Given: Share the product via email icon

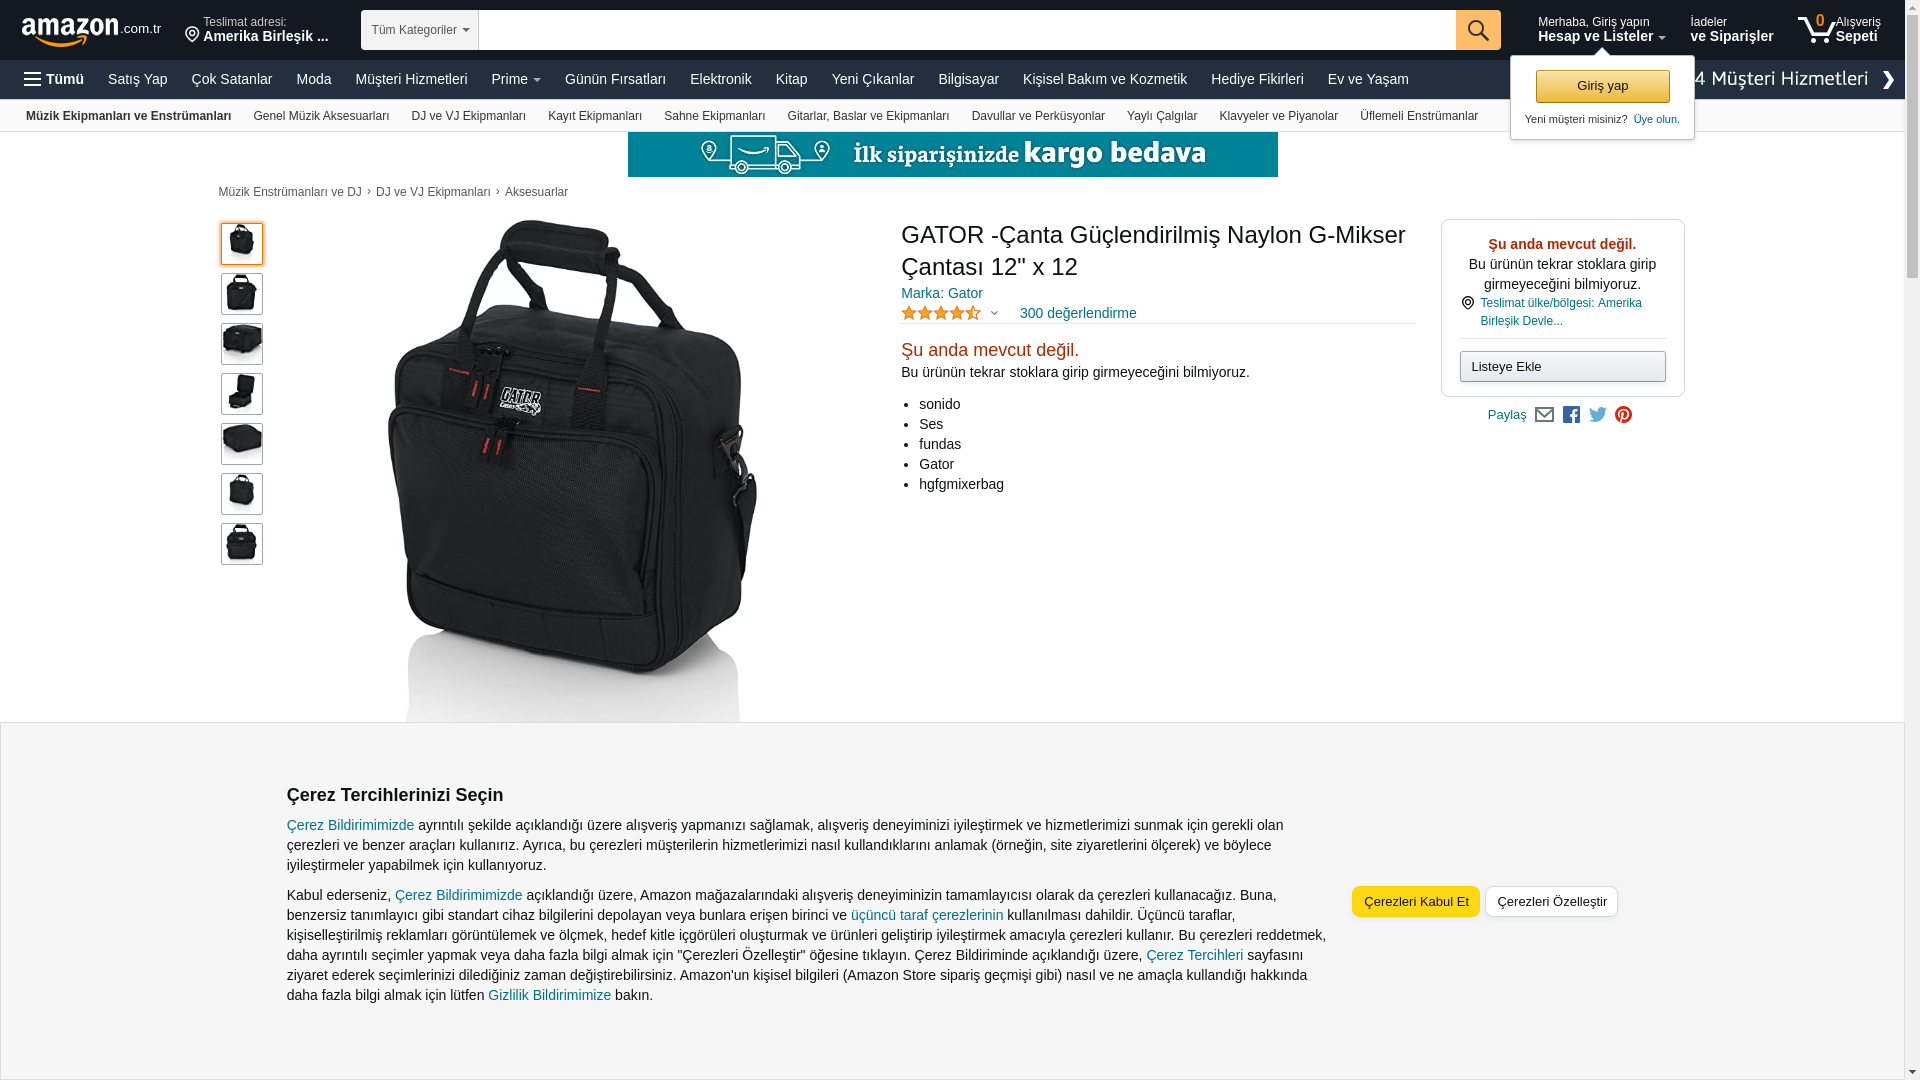Looking at the screenshot, I should (1544, 415).
